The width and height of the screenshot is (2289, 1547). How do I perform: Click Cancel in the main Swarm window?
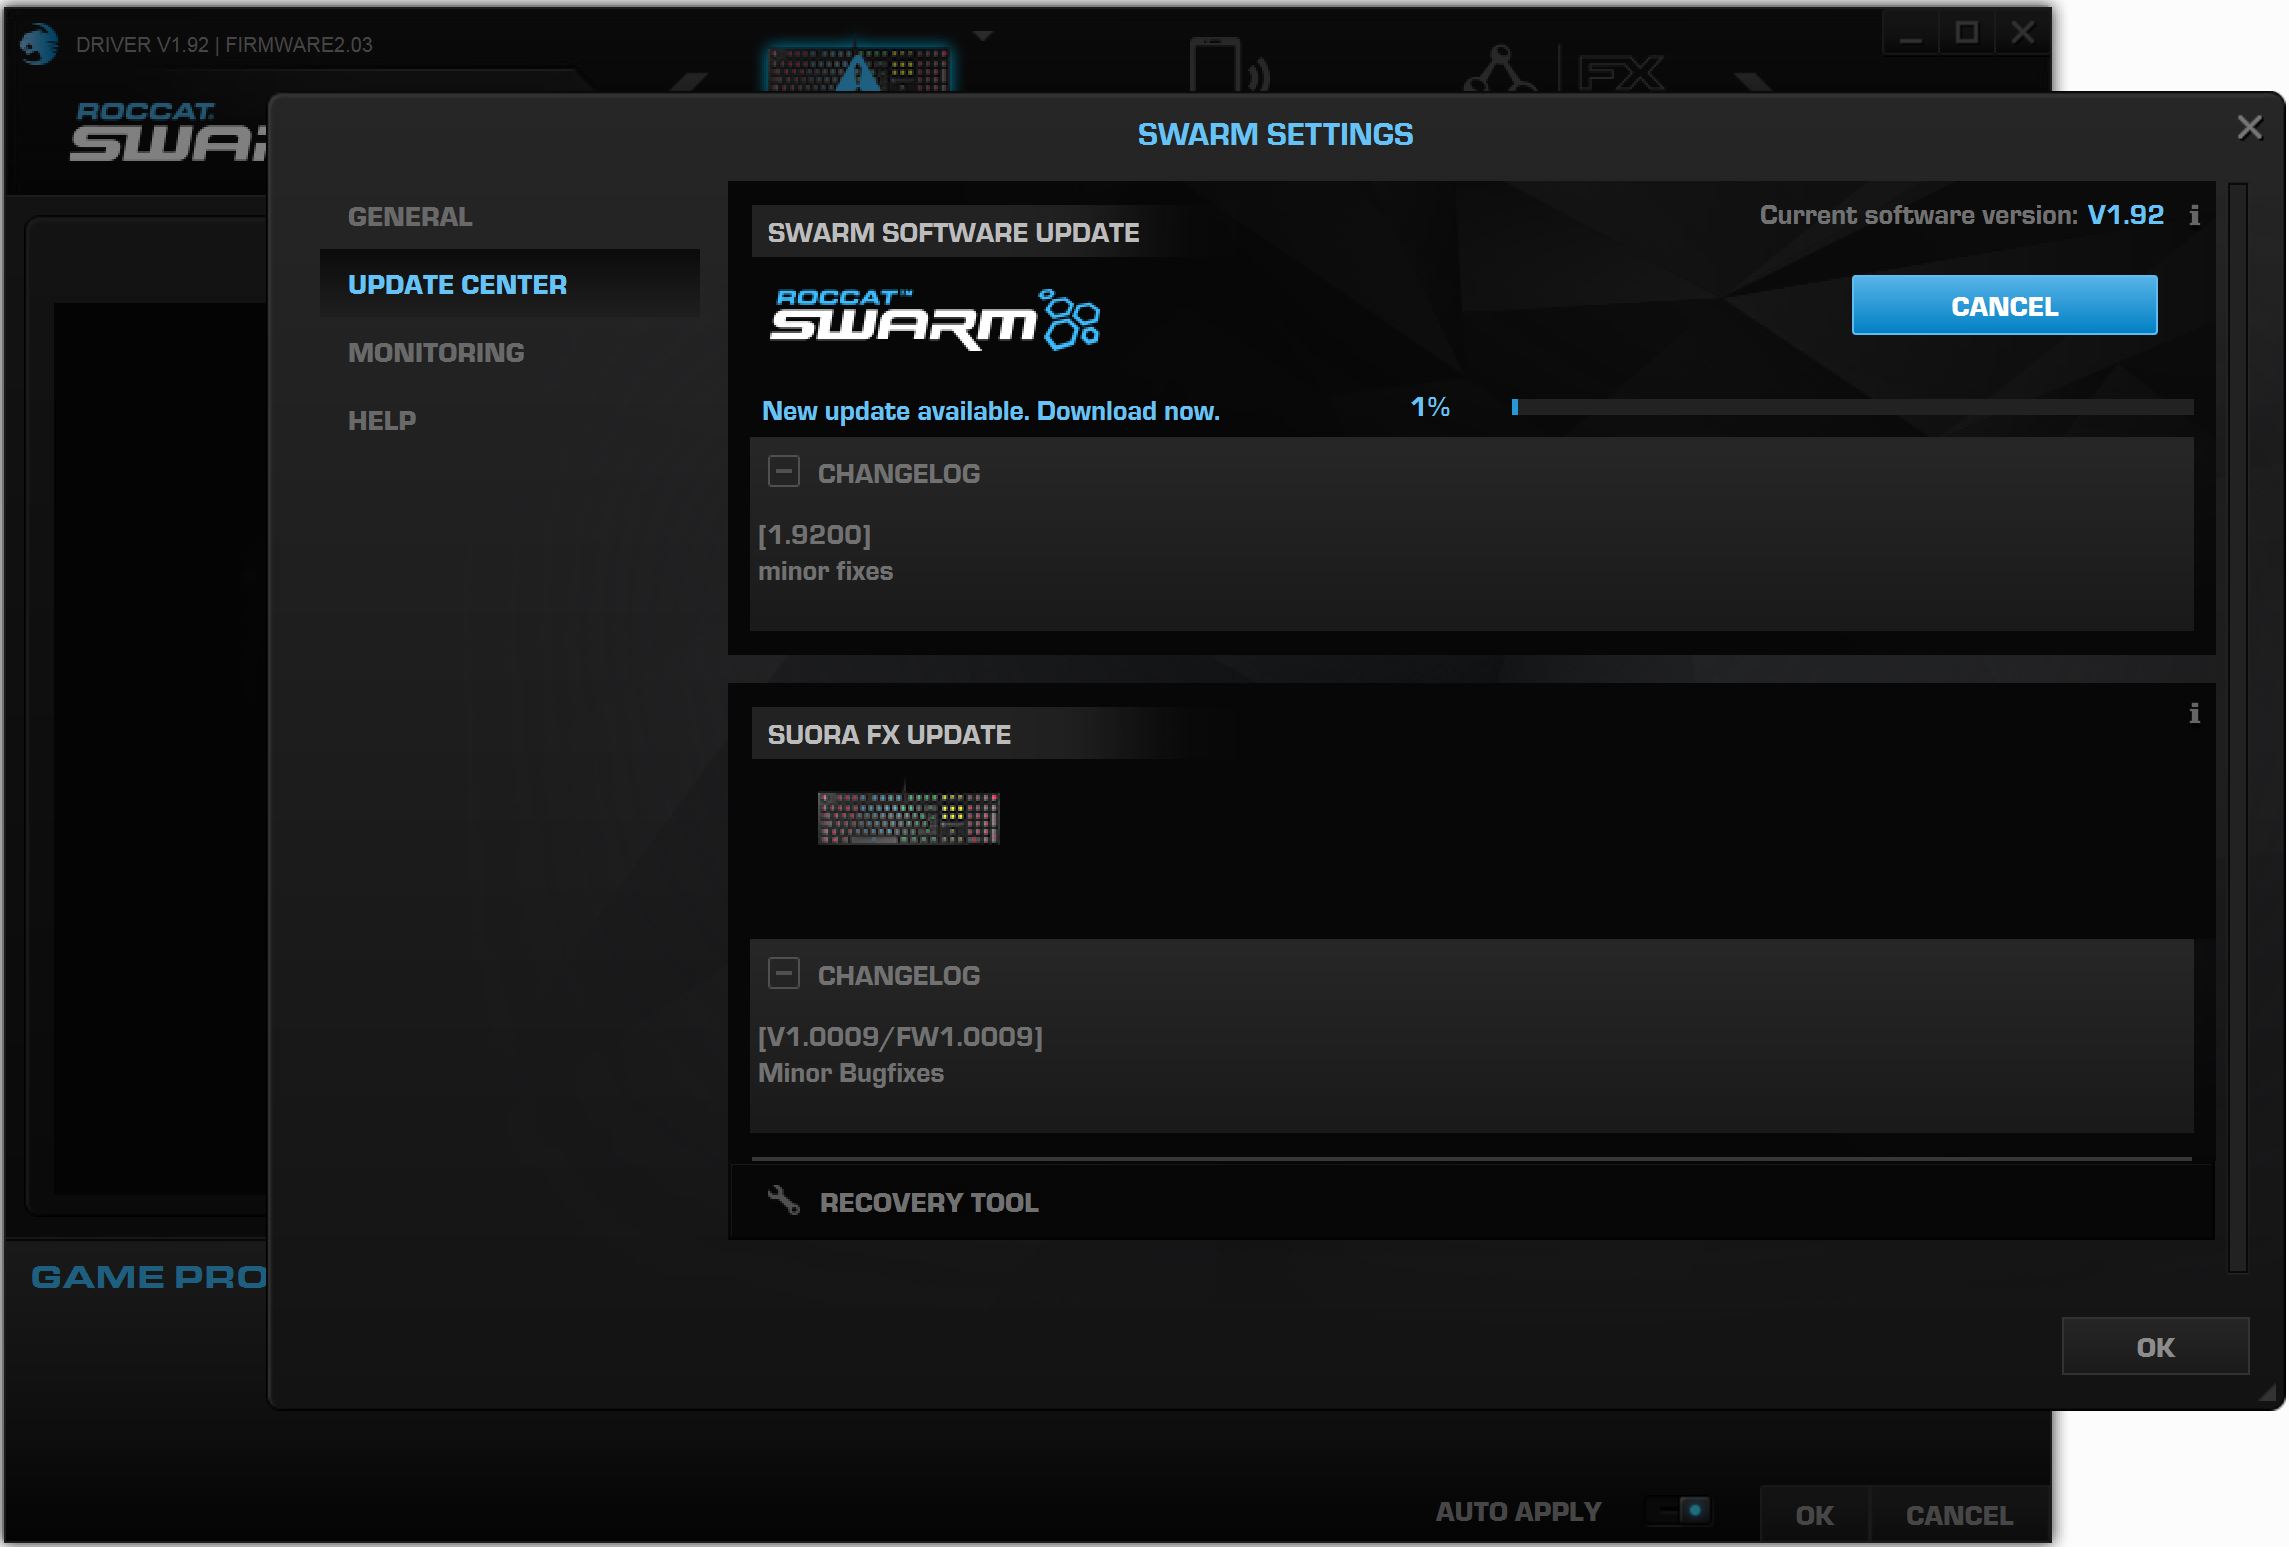1959,1516
